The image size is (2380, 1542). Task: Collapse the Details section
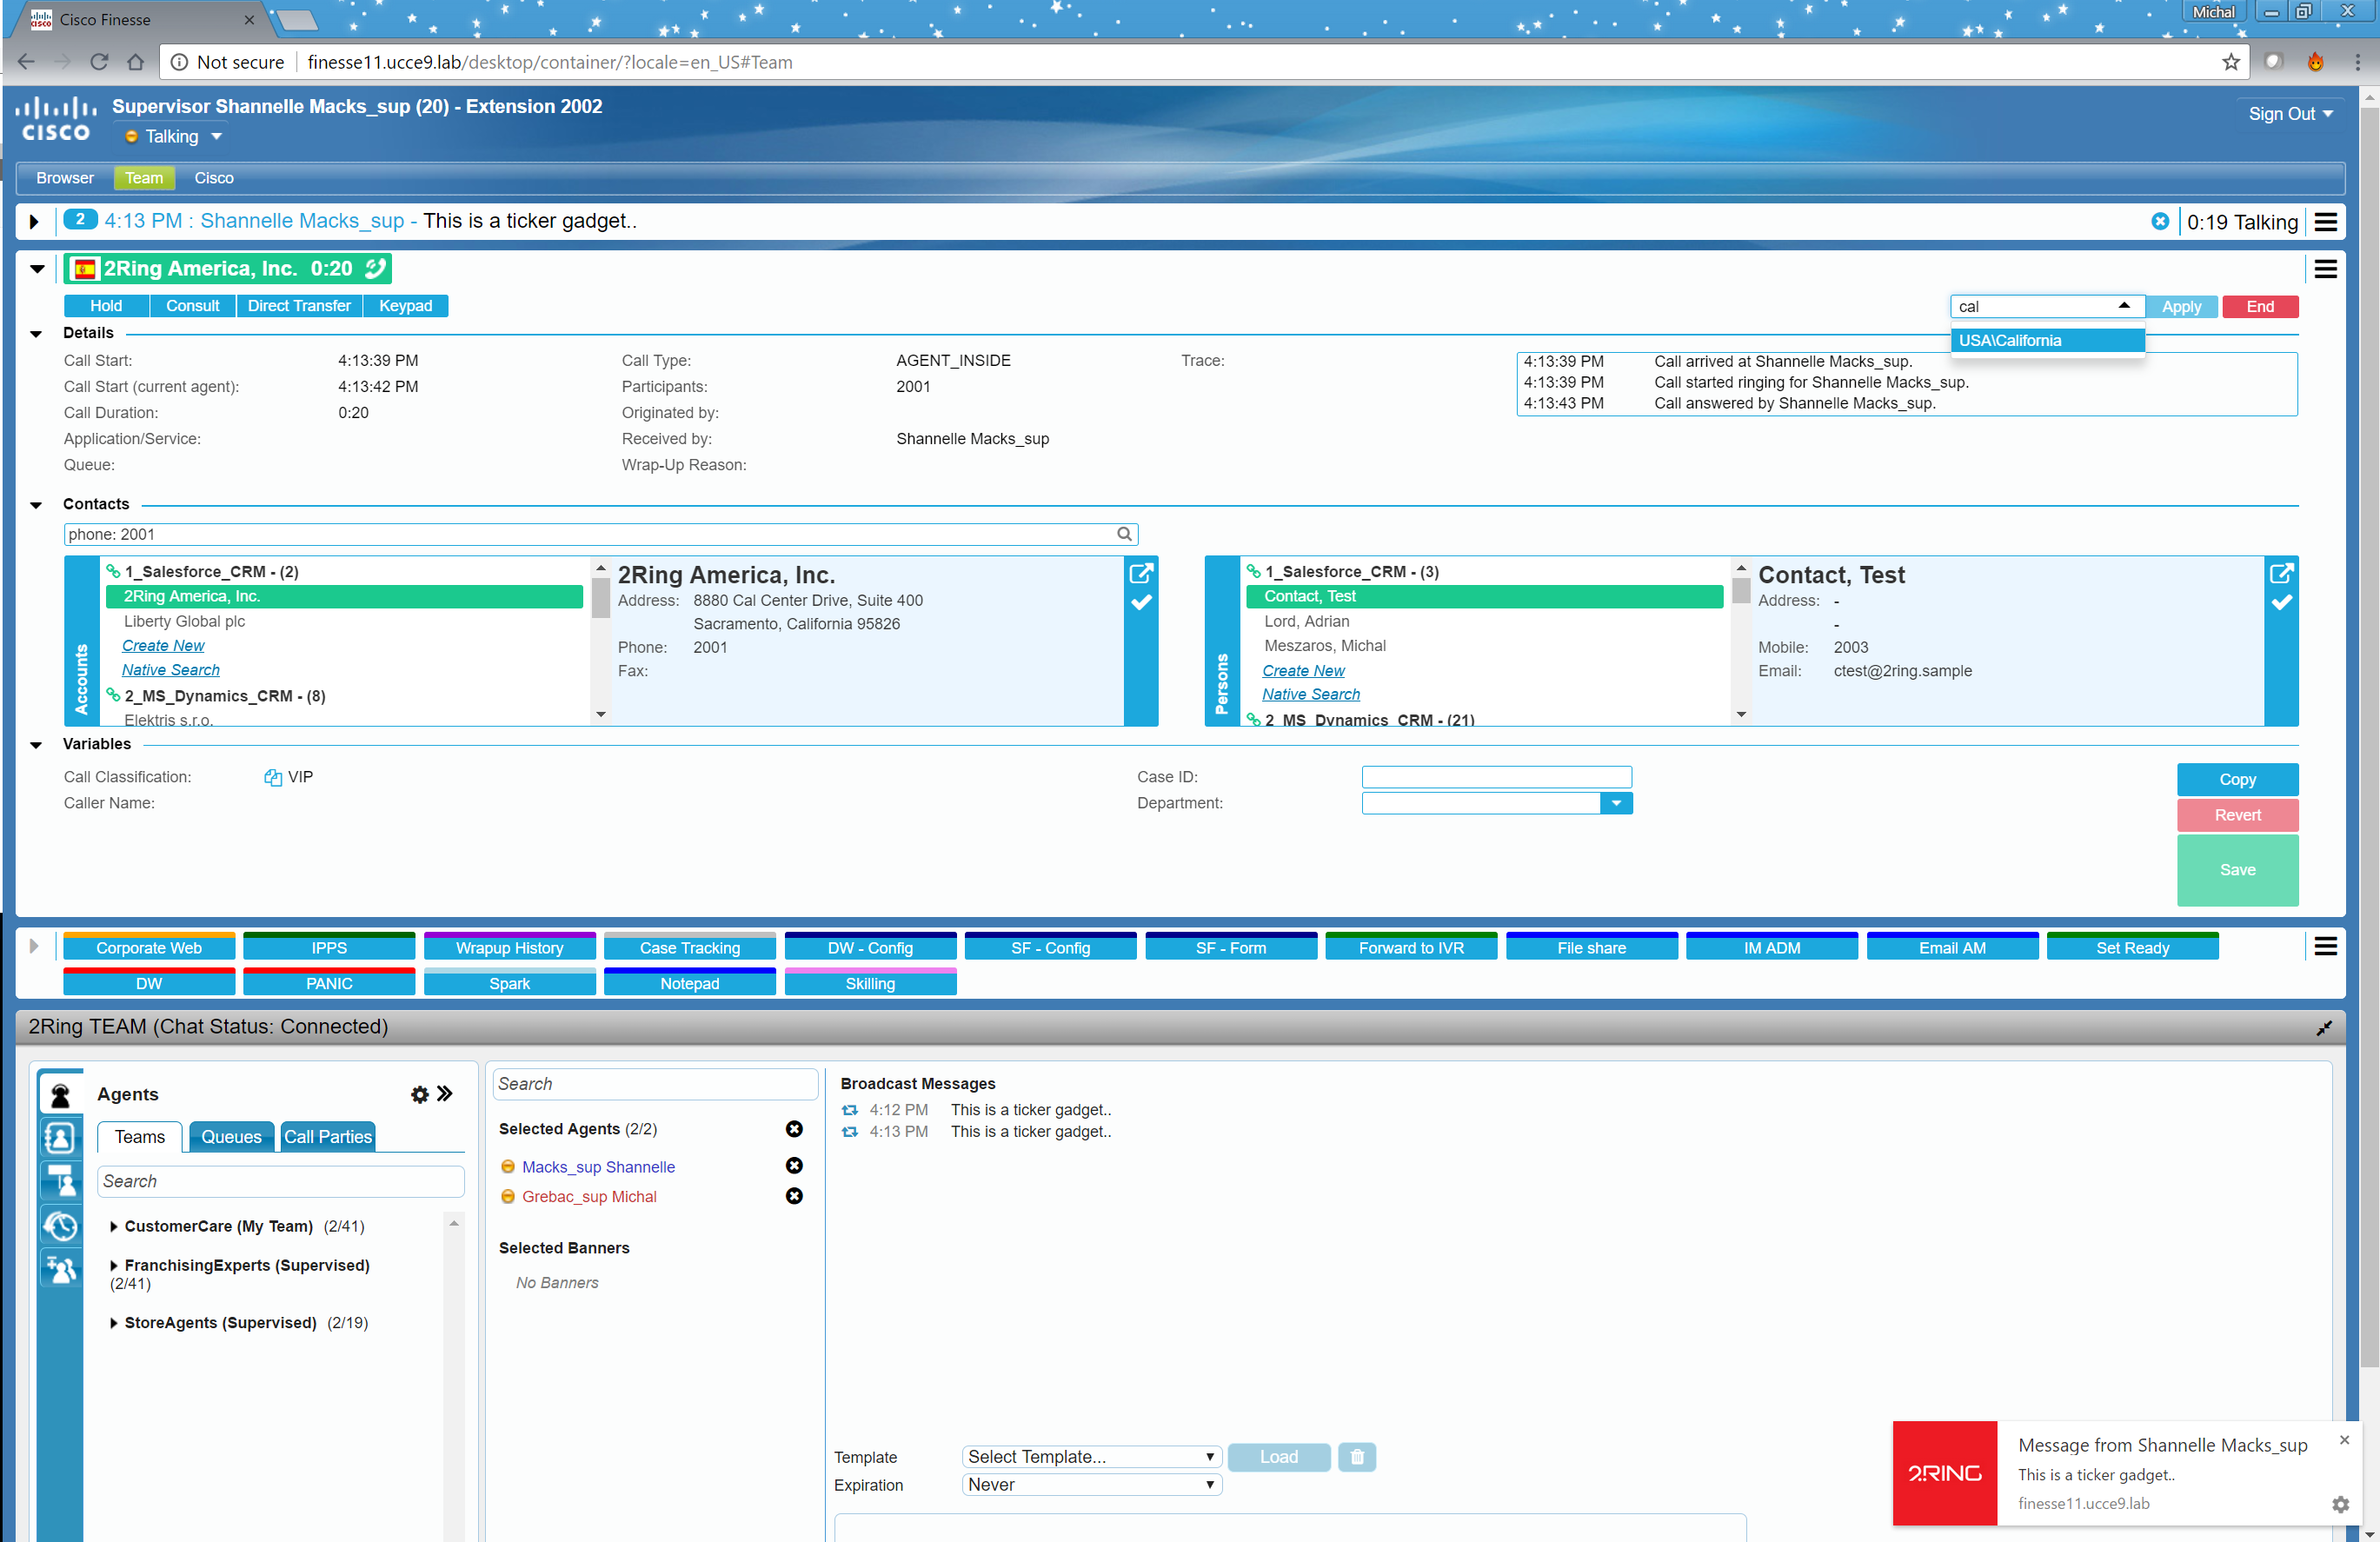click(x=36, y=334)
